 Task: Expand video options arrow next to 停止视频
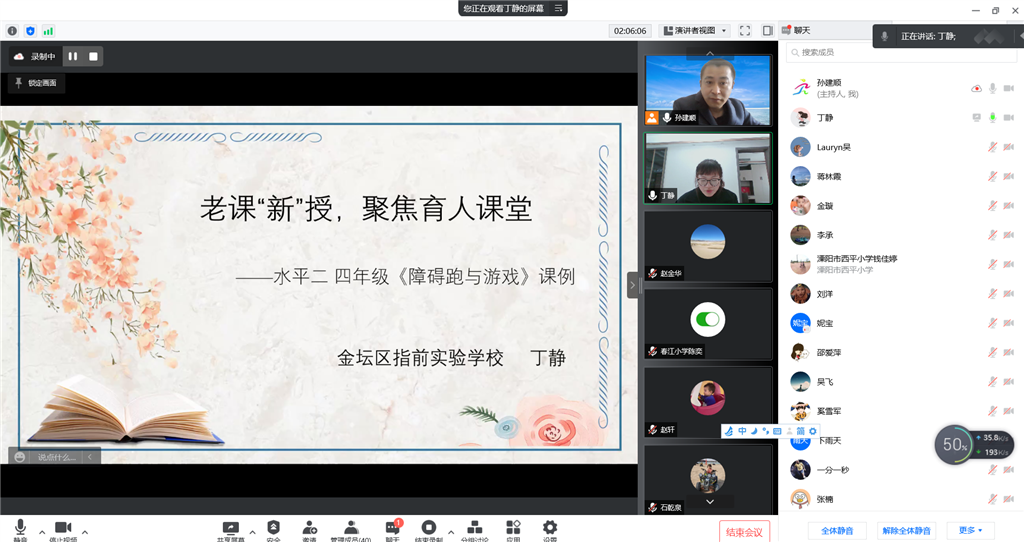point(85,532)
